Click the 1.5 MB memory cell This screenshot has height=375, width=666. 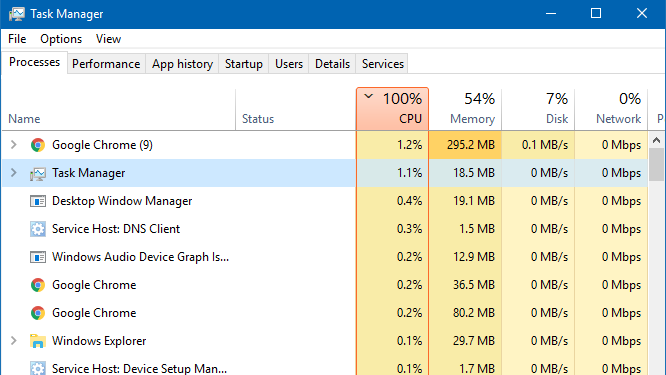465,229
